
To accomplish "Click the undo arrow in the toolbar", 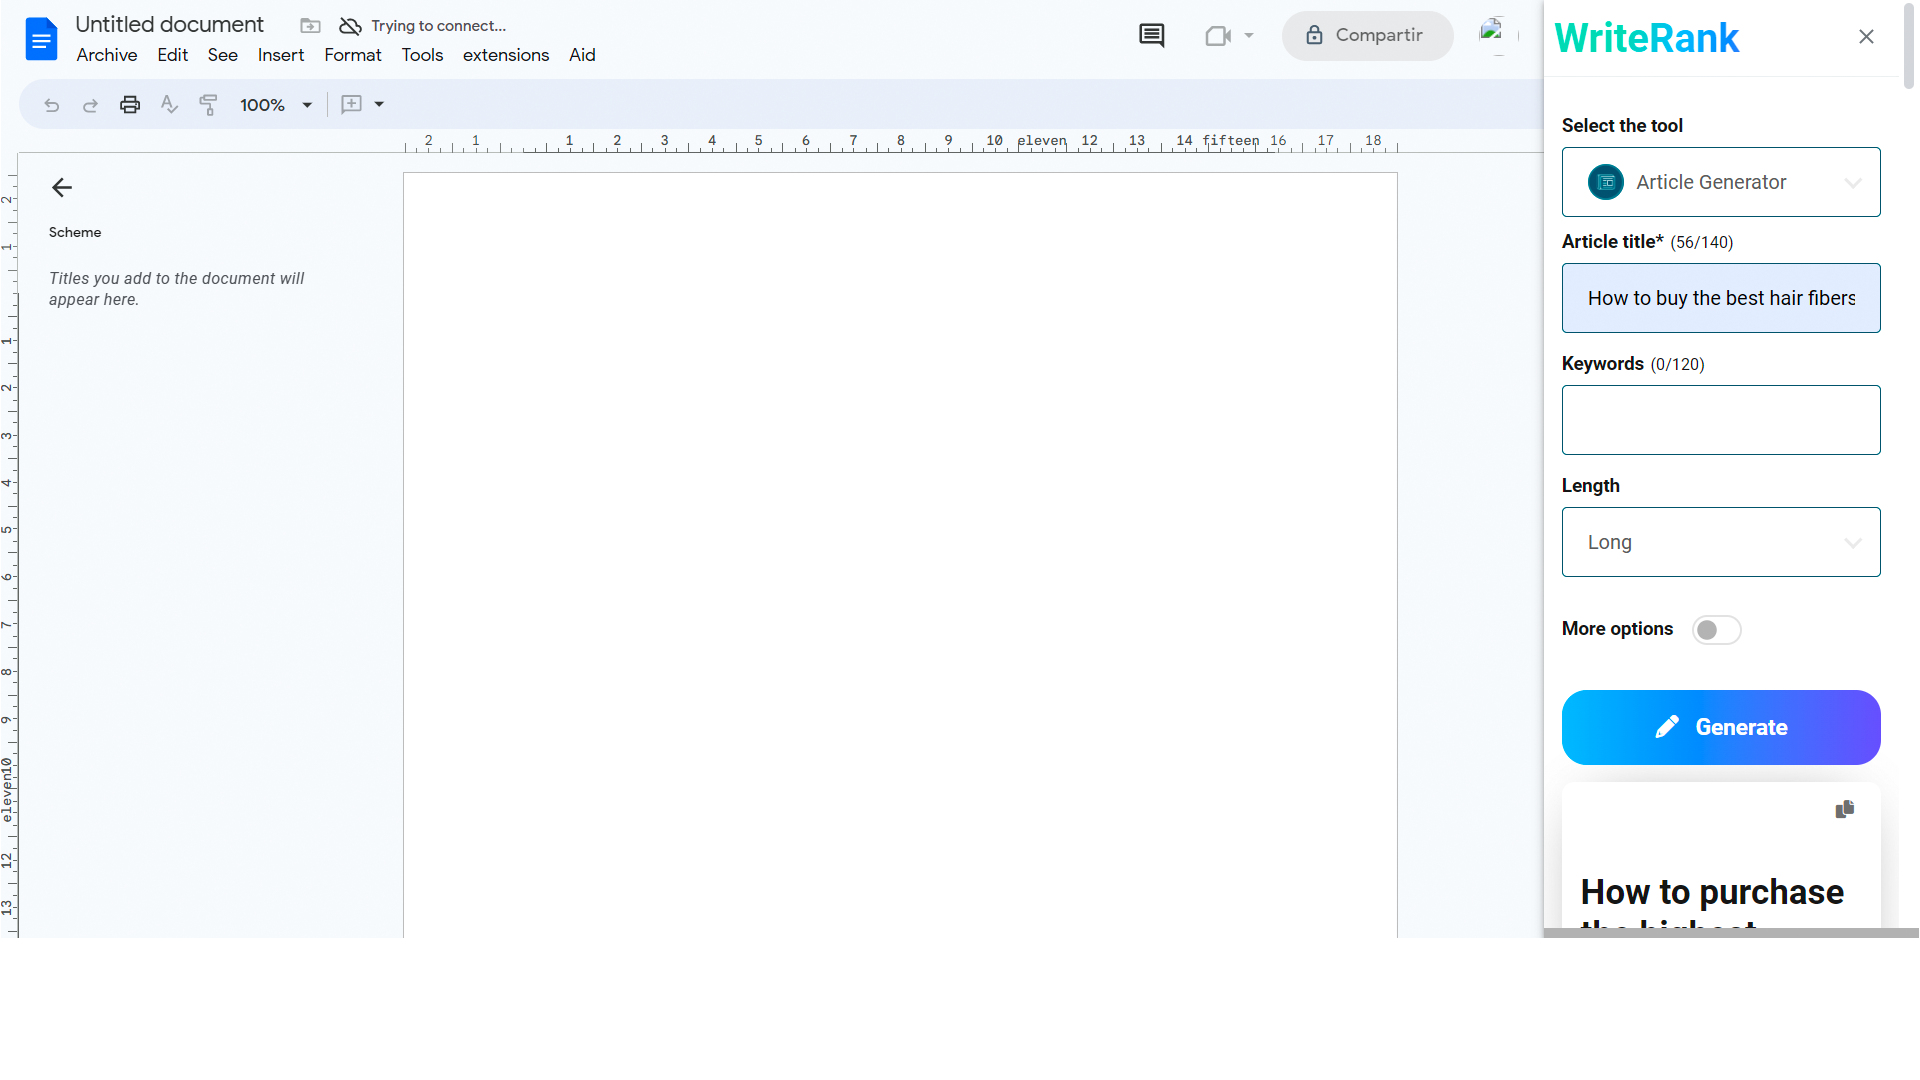I will (x=52, y=105).
